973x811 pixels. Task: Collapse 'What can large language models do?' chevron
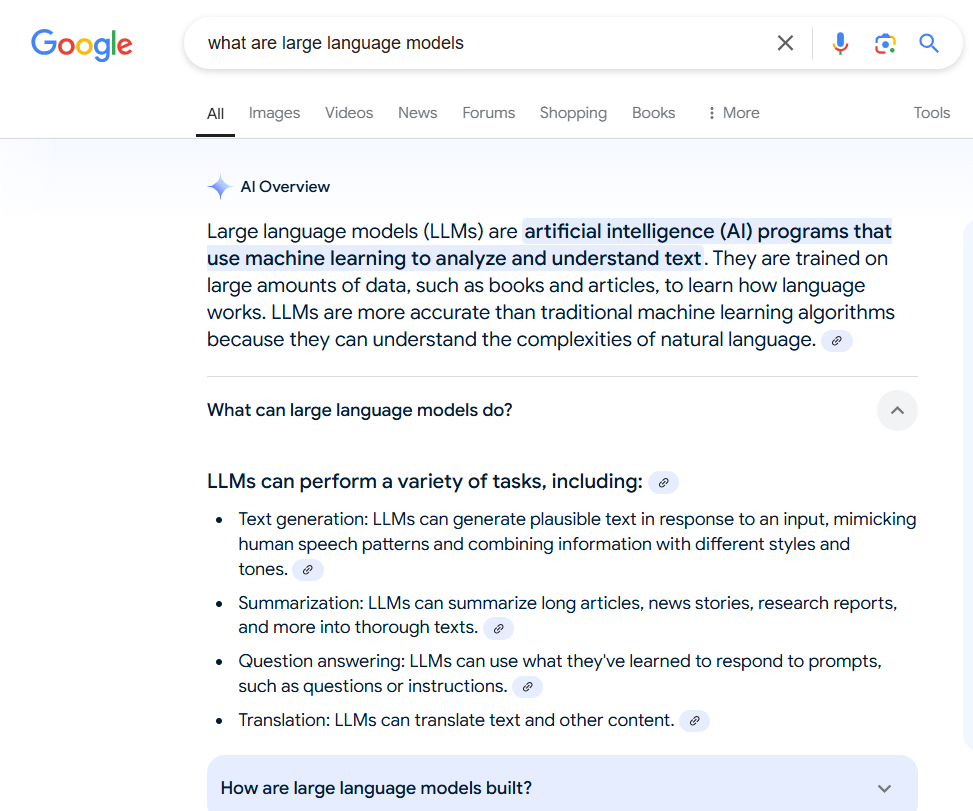point(897,410)
